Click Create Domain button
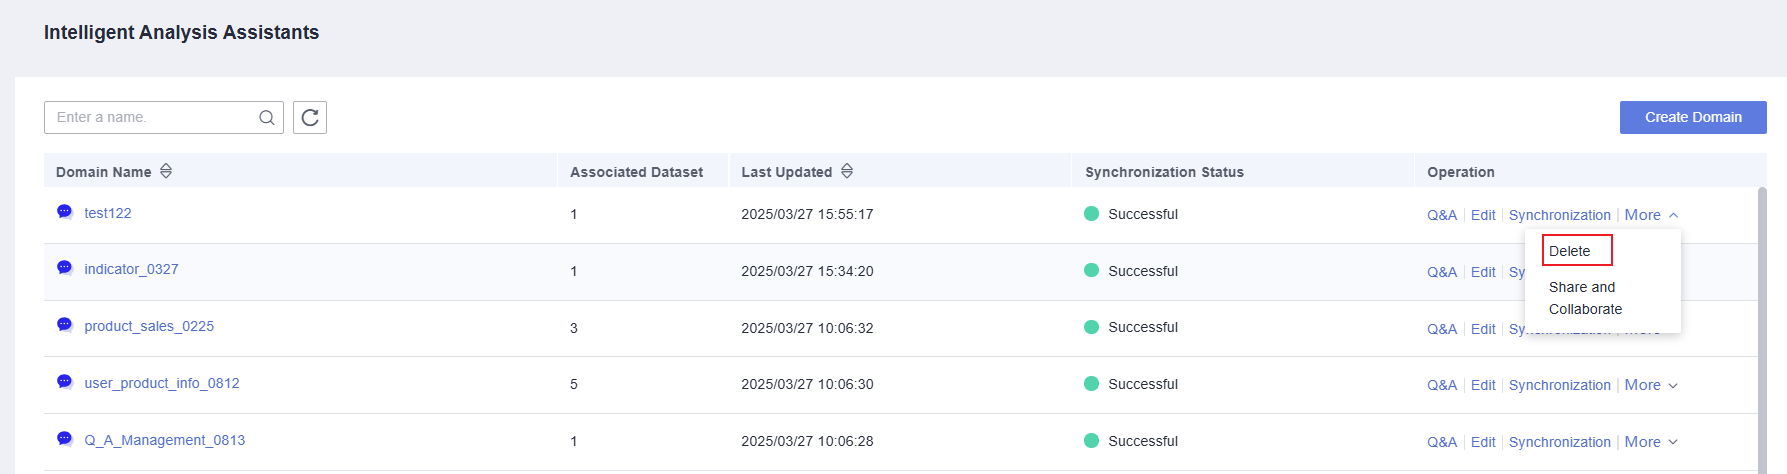Screen dimensions: 1787x474 pos(1693,117)
